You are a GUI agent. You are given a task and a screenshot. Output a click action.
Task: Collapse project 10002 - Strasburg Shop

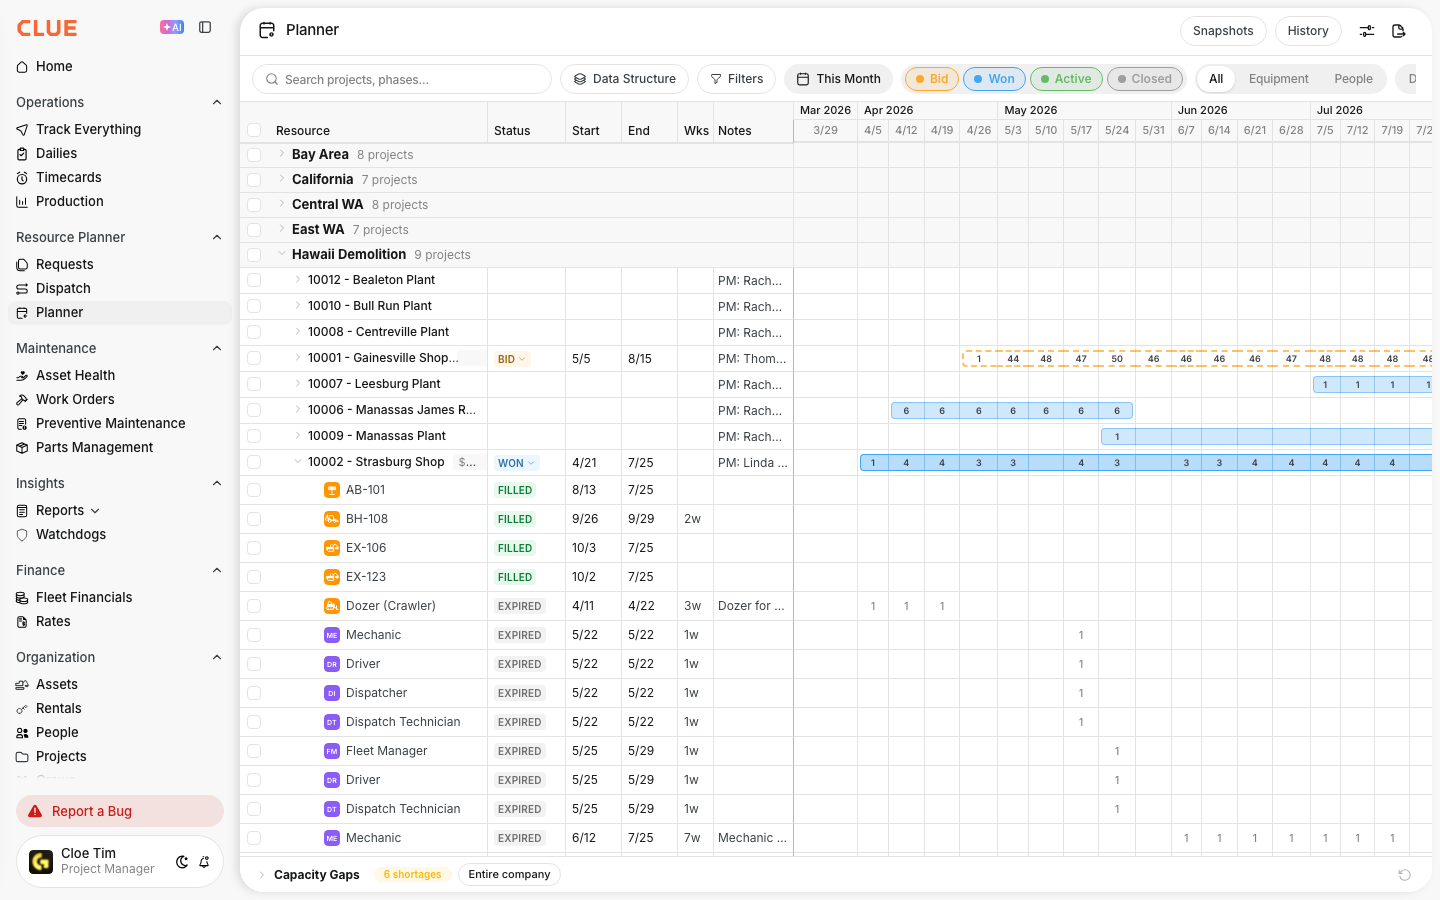298,462
